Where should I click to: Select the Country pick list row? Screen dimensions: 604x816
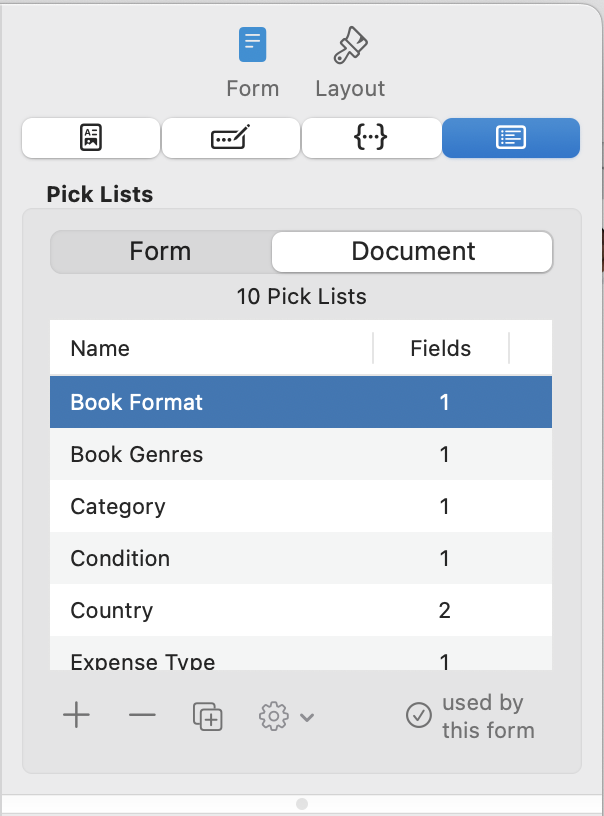point(111,610)
